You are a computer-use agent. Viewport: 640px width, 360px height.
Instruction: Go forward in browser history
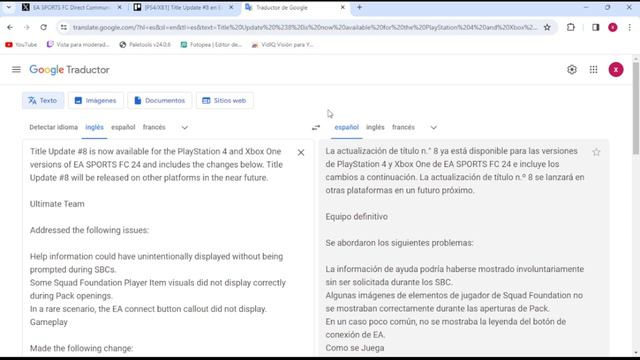click(x=27, y=27)
